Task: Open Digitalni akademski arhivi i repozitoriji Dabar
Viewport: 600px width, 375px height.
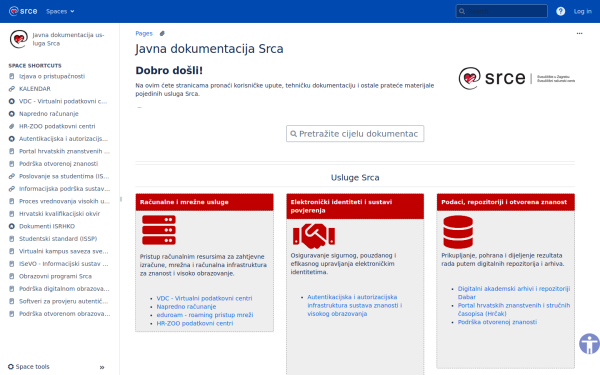Action: point(514,293)
